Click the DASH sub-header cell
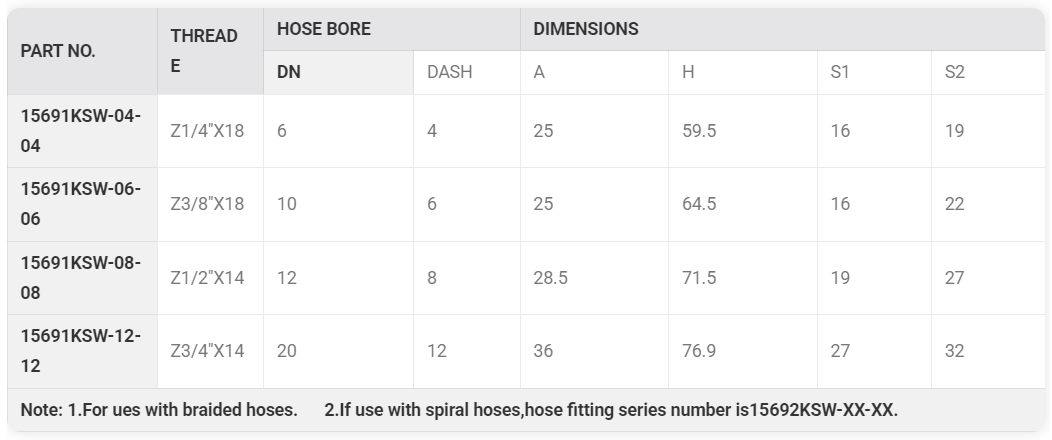The image size is (1052, 440). [x=449, y=73]
